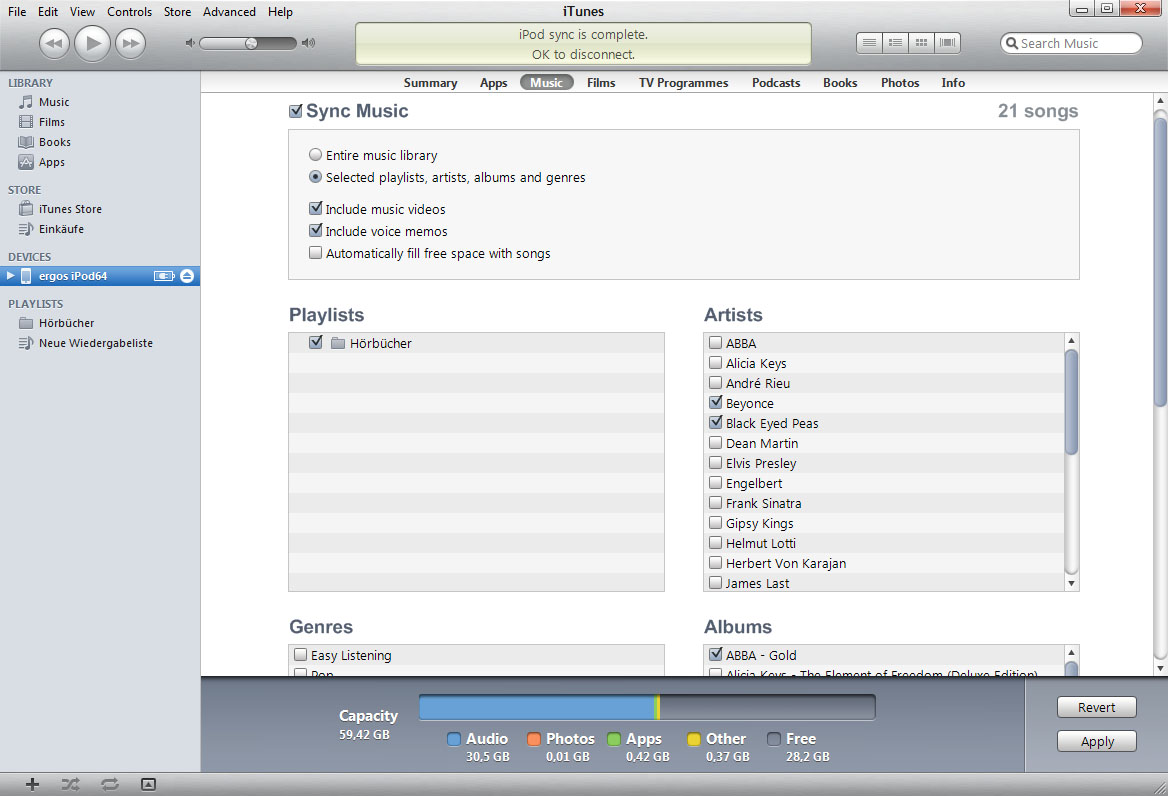The width and height of the screenshot is (1168, 796).
Task: Uncheck Black Eyed Peas artist
Action: pos(716,423)
